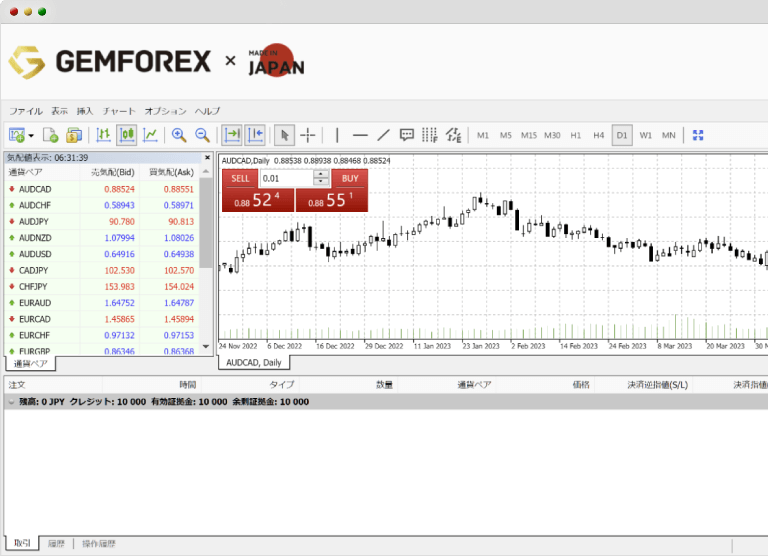Set timeframe to MN
768x556 pixels.
click(x=669, y=135)
